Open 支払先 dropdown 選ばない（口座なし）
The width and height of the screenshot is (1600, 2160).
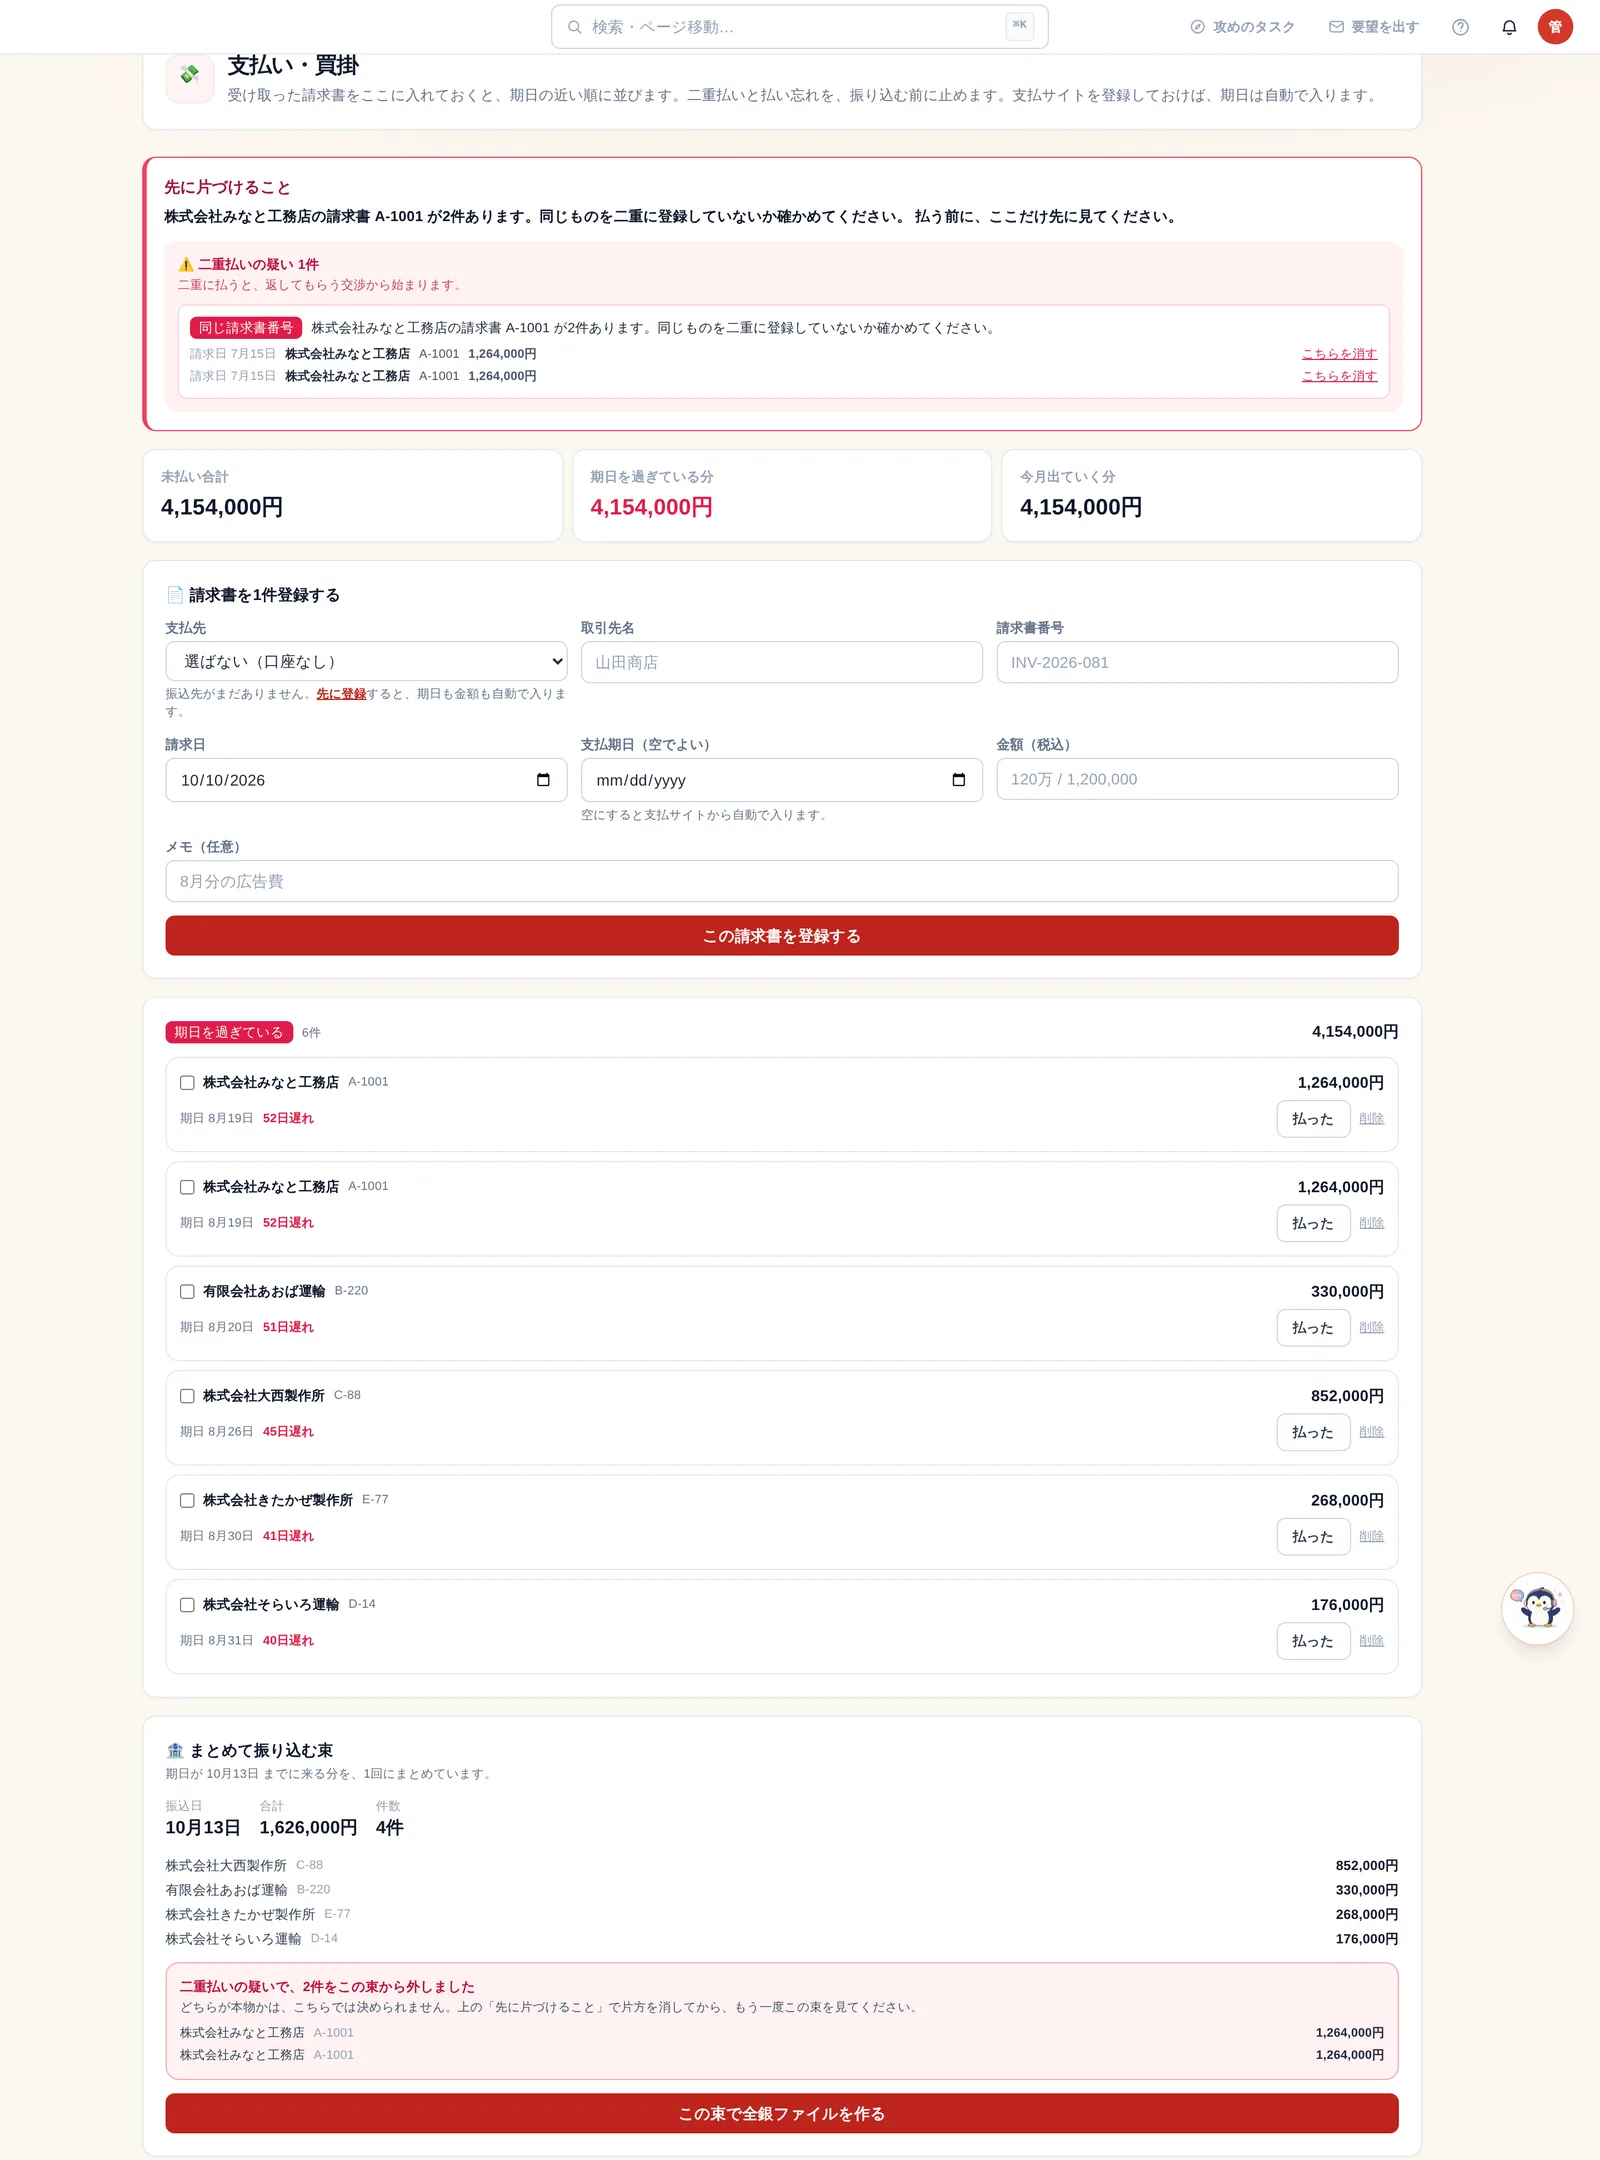[366, 662]
